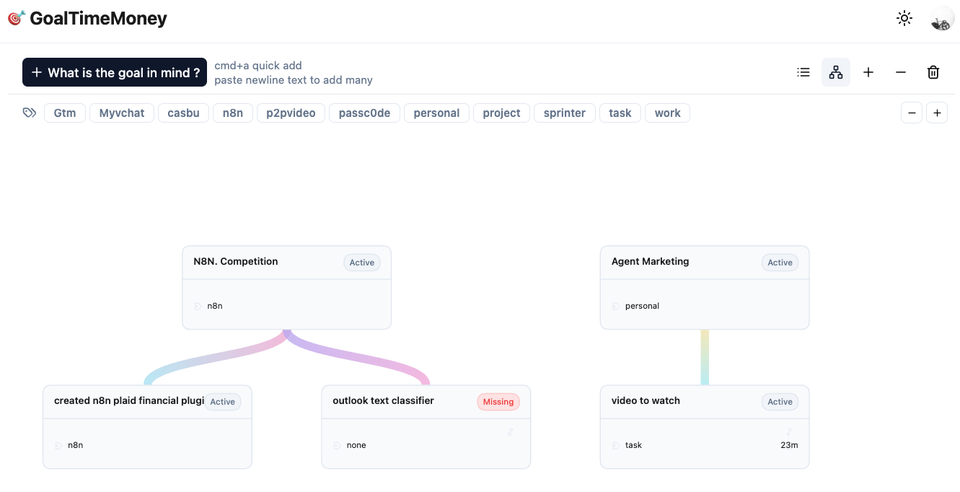Click the n8n tag on N8N. Competition card
Viewport: 960px width, 492px height.
tap(215, 306)
